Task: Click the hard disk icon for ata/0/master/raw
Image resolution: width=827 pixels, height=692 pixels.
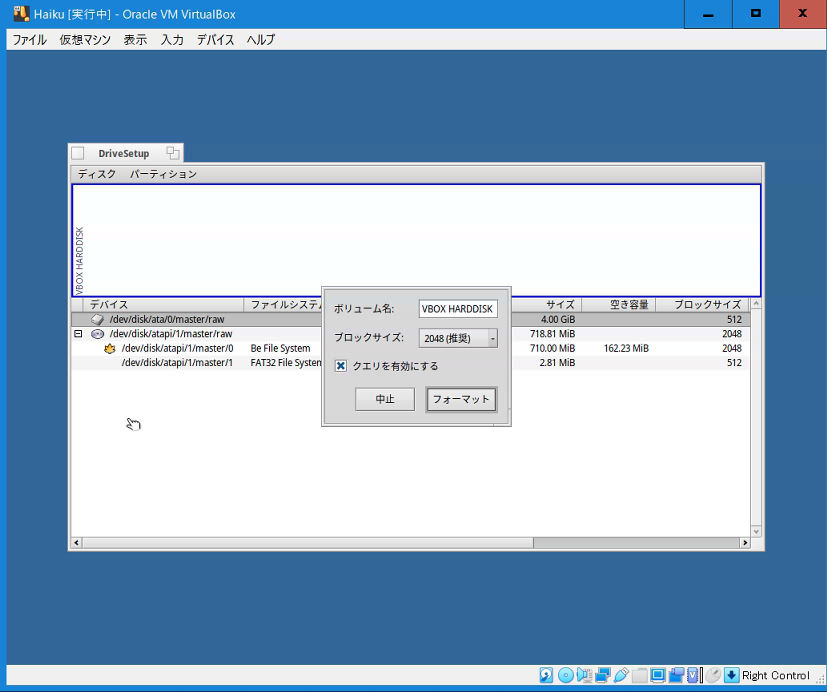Action: 97,319
